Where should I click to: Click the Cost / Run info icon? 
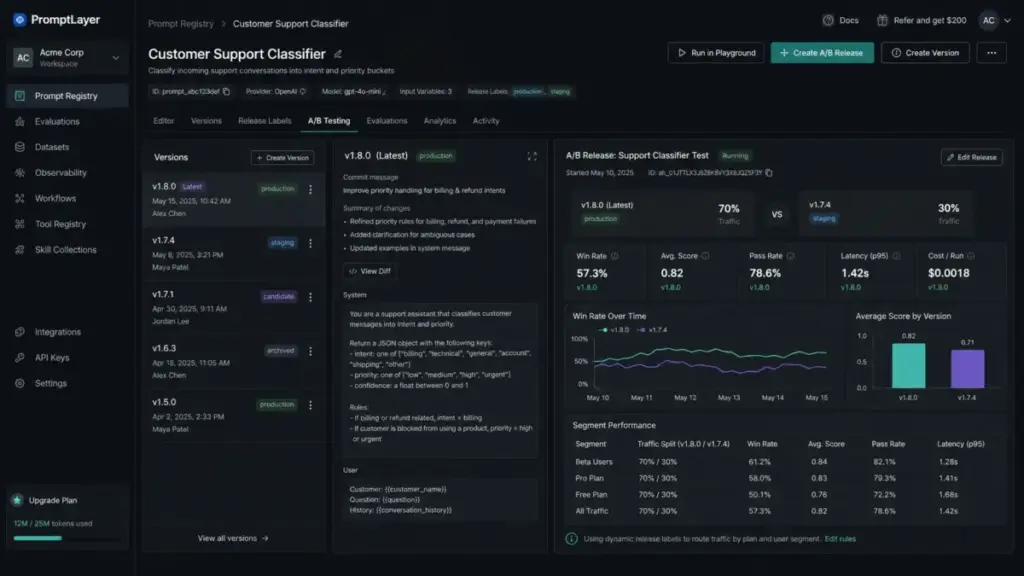[971, 256]
